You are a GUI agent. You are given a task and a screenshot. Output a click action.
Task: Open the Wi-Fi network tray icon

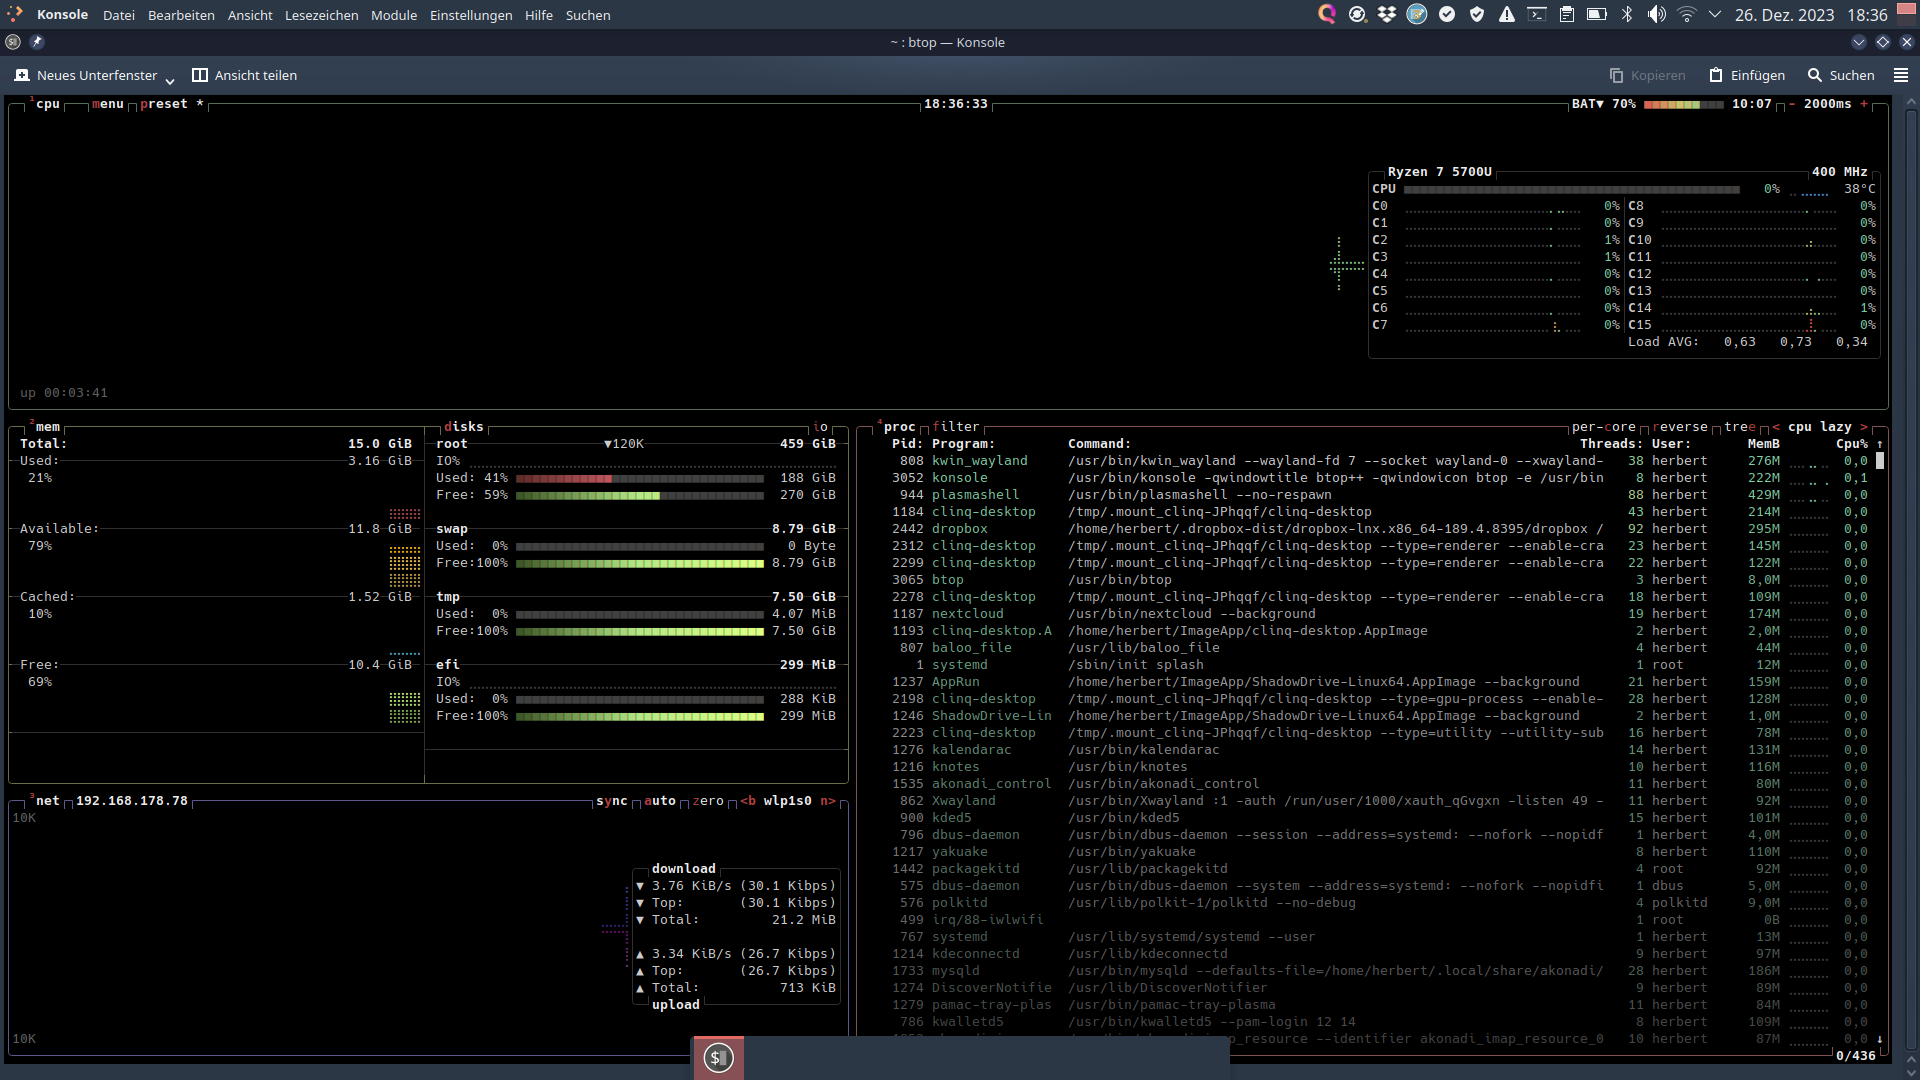tap(1687, 14)
